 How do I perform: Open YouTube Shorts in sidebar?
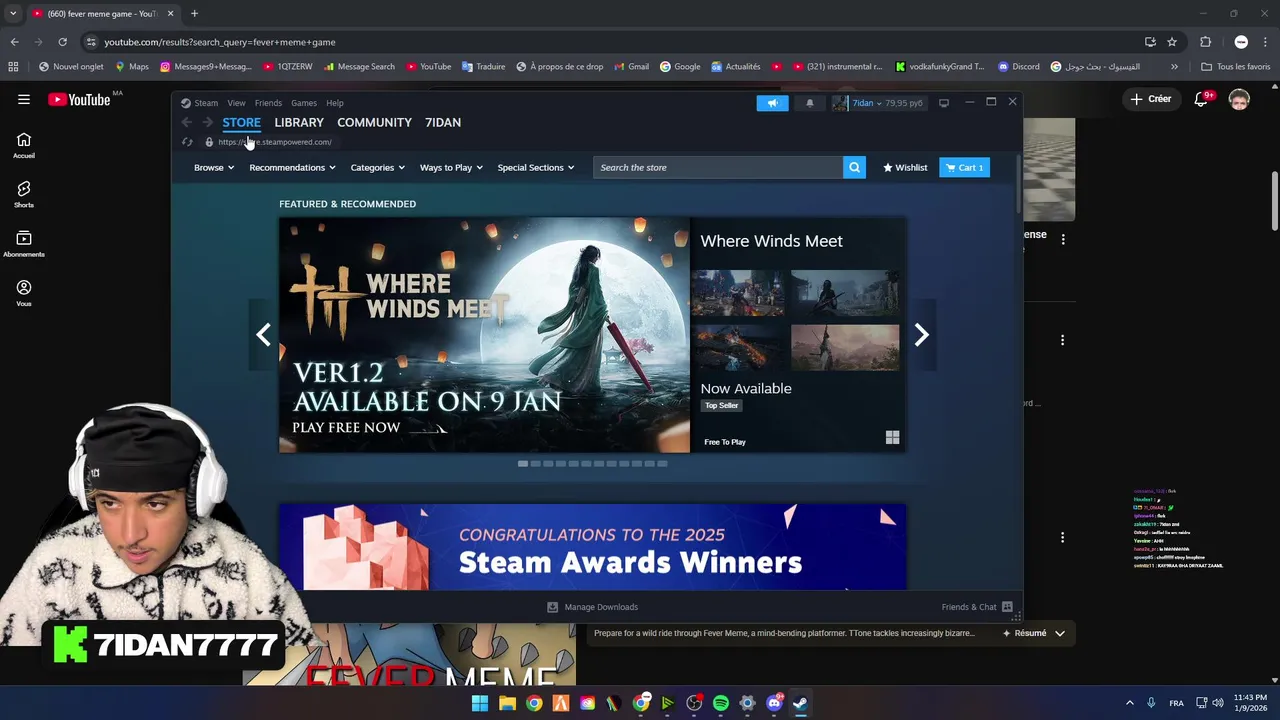pos(24,195)
